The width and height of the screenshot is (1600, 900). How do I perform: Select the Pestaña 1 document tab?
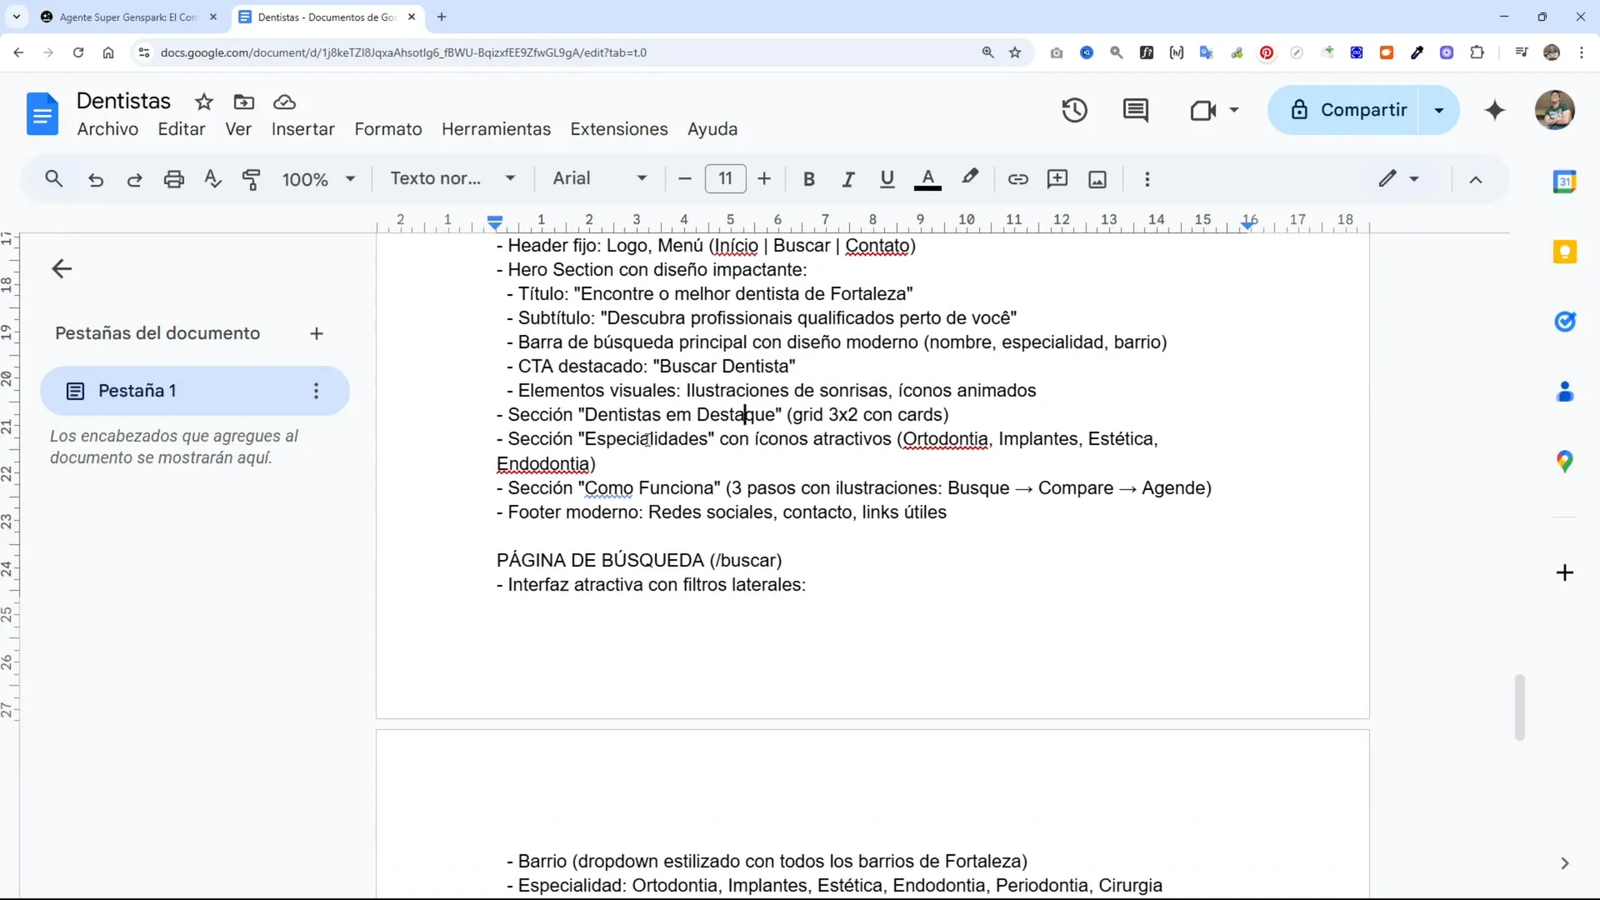coord(139,390)
